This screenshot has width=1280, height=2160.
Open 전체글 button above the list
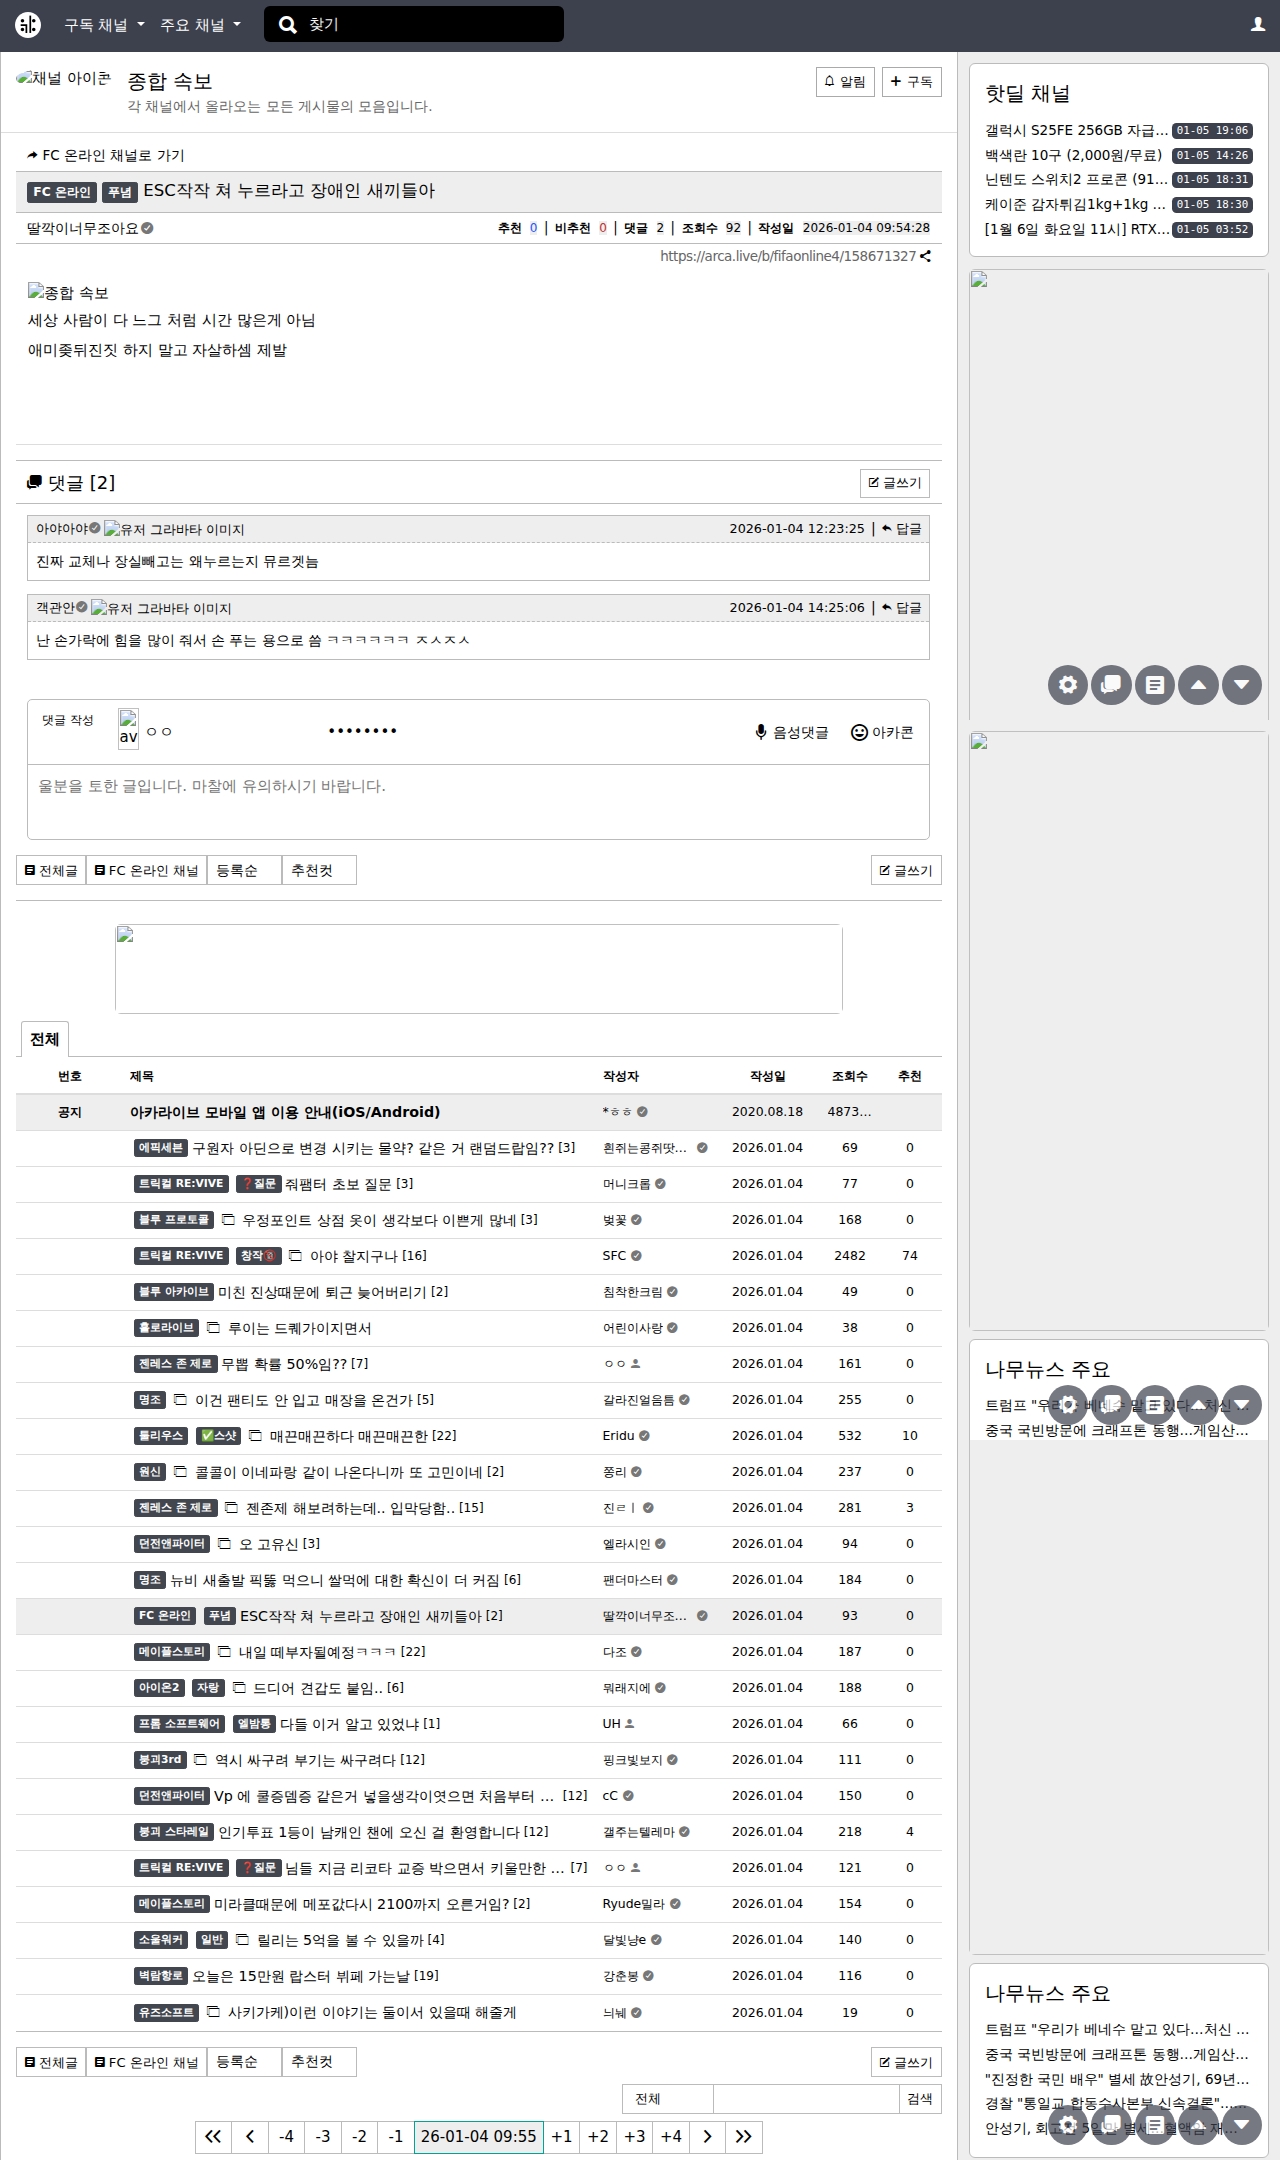51,871
